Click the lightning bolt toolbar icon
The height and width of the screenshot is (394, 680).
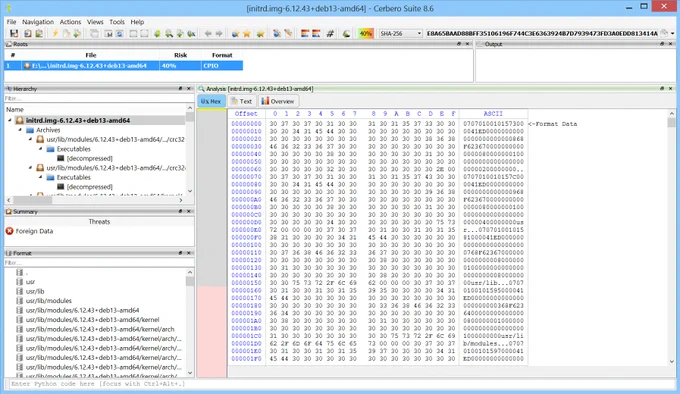[x=55, y=33]
